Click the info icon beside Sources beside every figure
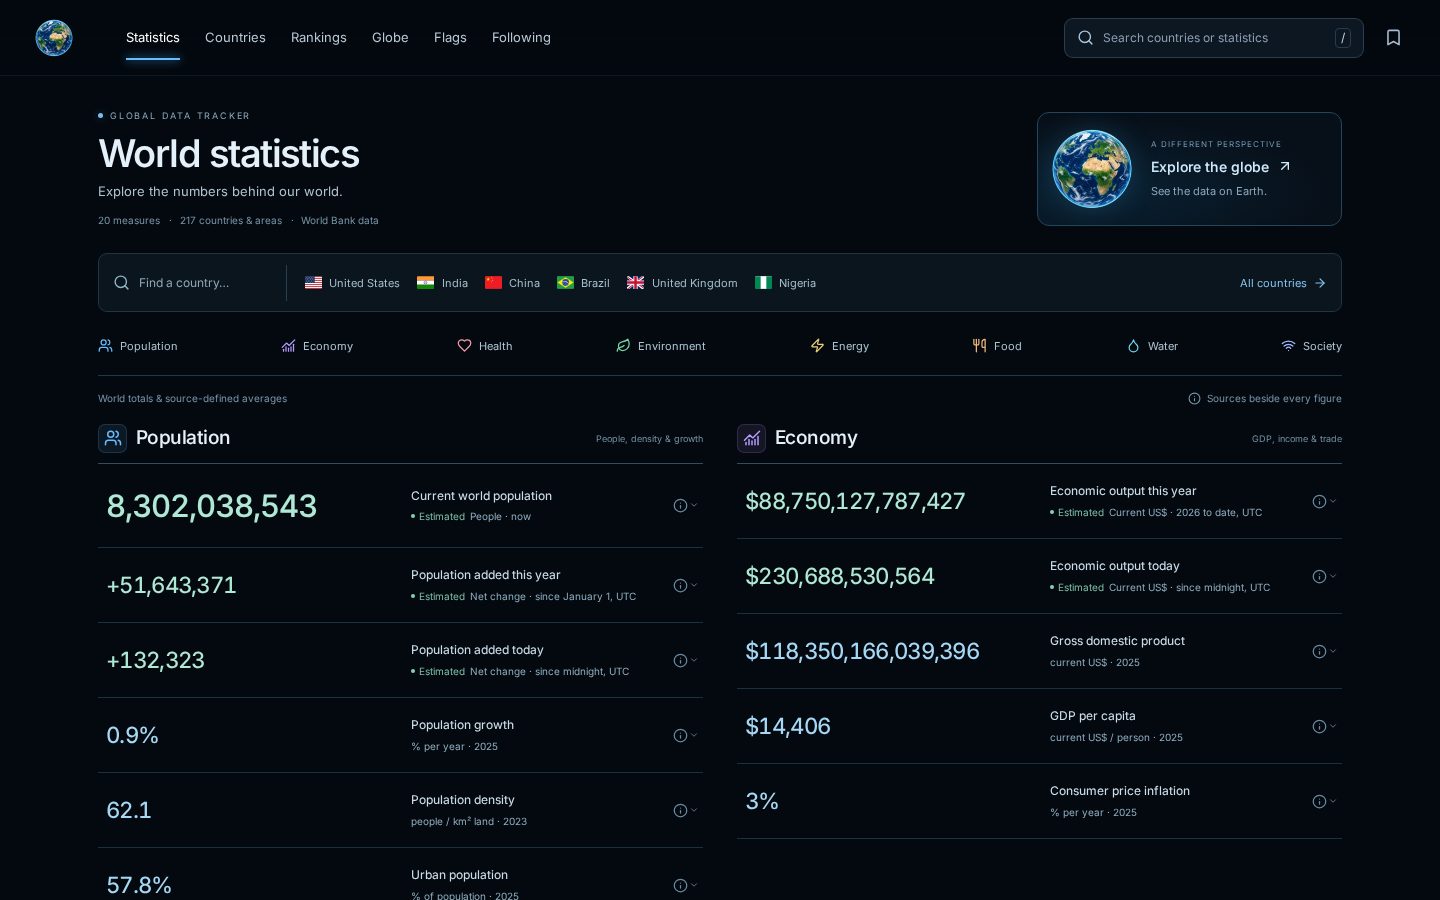 click(x=1194, y=399)
